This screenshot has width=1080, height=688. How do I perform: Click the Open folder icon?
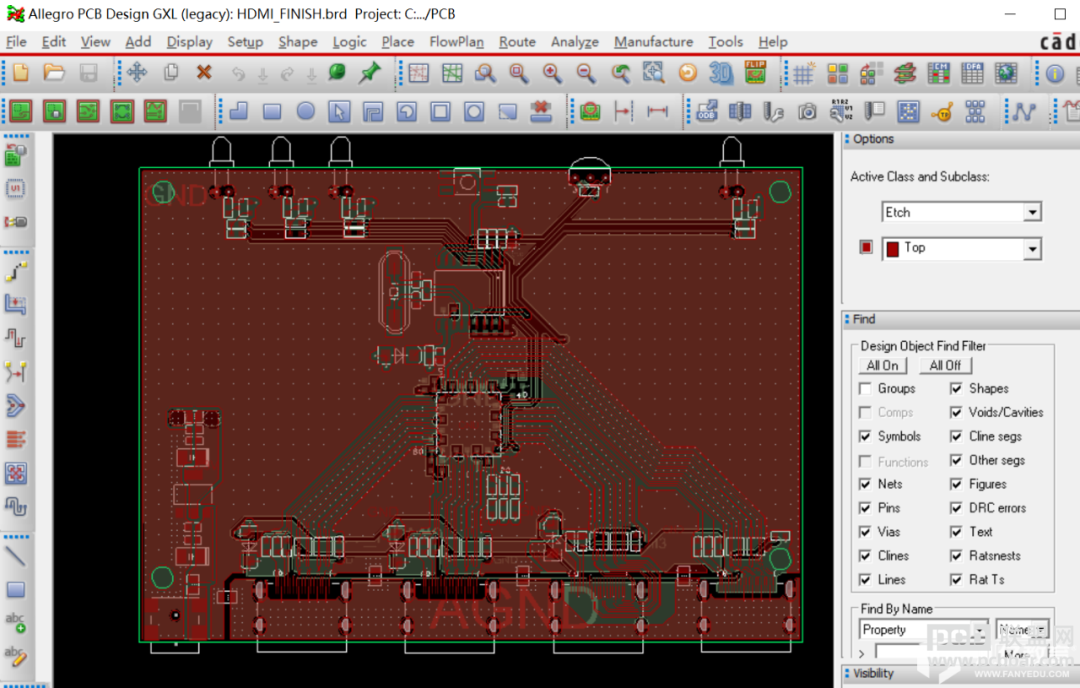pyautogui.click(x=54, y=72)
